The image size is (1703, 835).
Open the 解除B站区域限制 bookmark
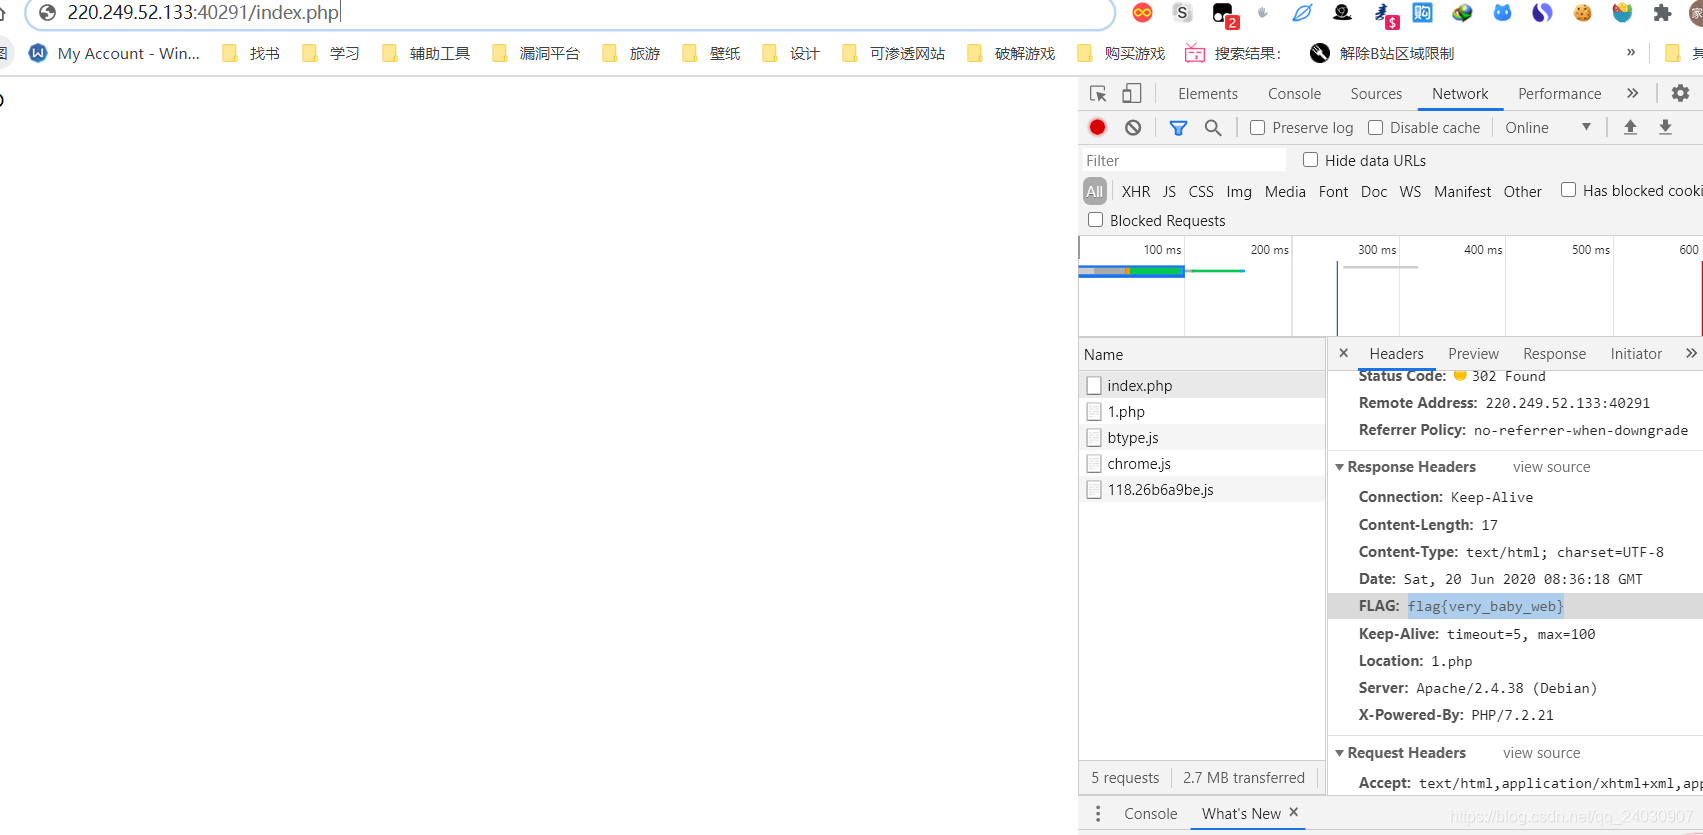click(1382, 53)
